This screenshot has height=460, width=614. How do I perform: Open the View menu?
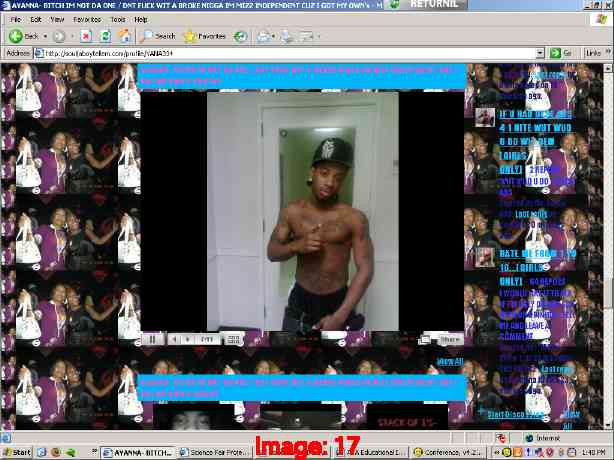[x=57, y=19]
